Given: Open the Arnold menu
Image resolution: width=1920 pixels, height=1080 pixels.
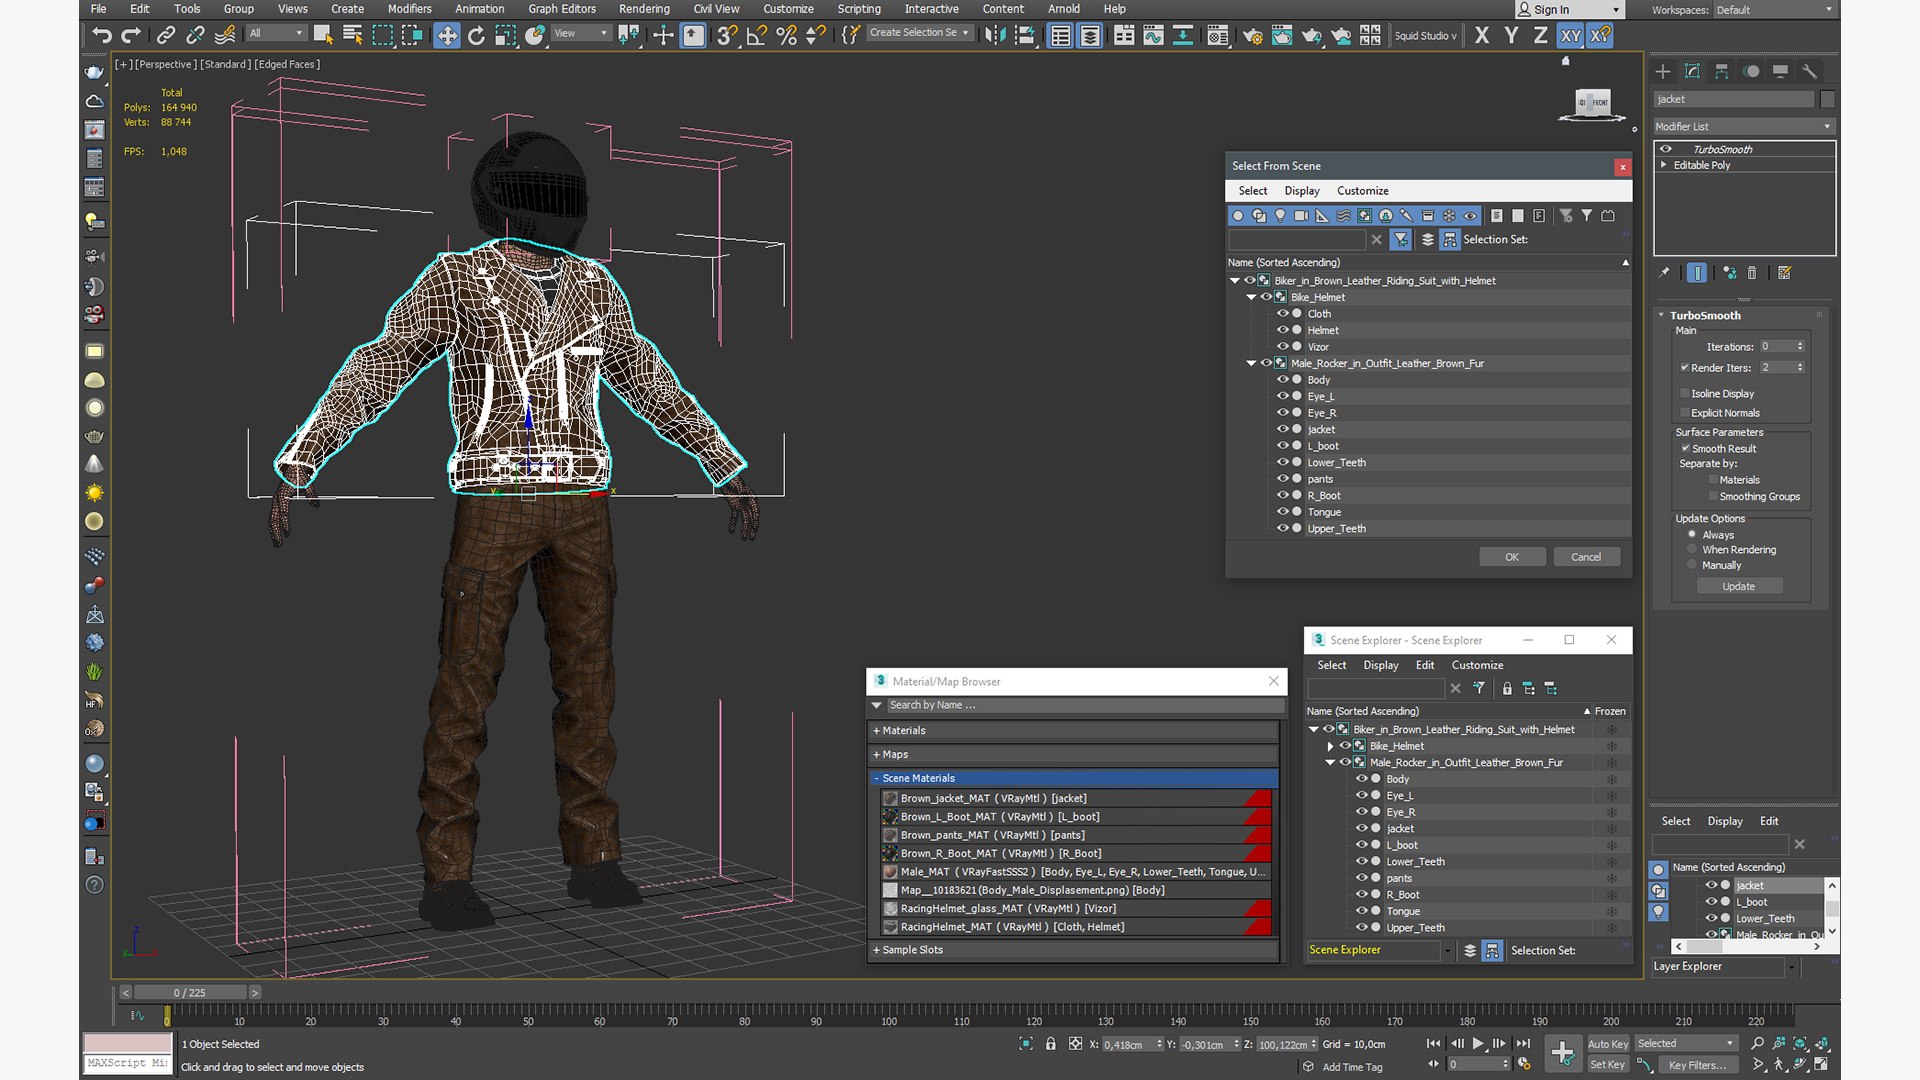Looking at the screenshot, I should click(x=1063, y=9).
